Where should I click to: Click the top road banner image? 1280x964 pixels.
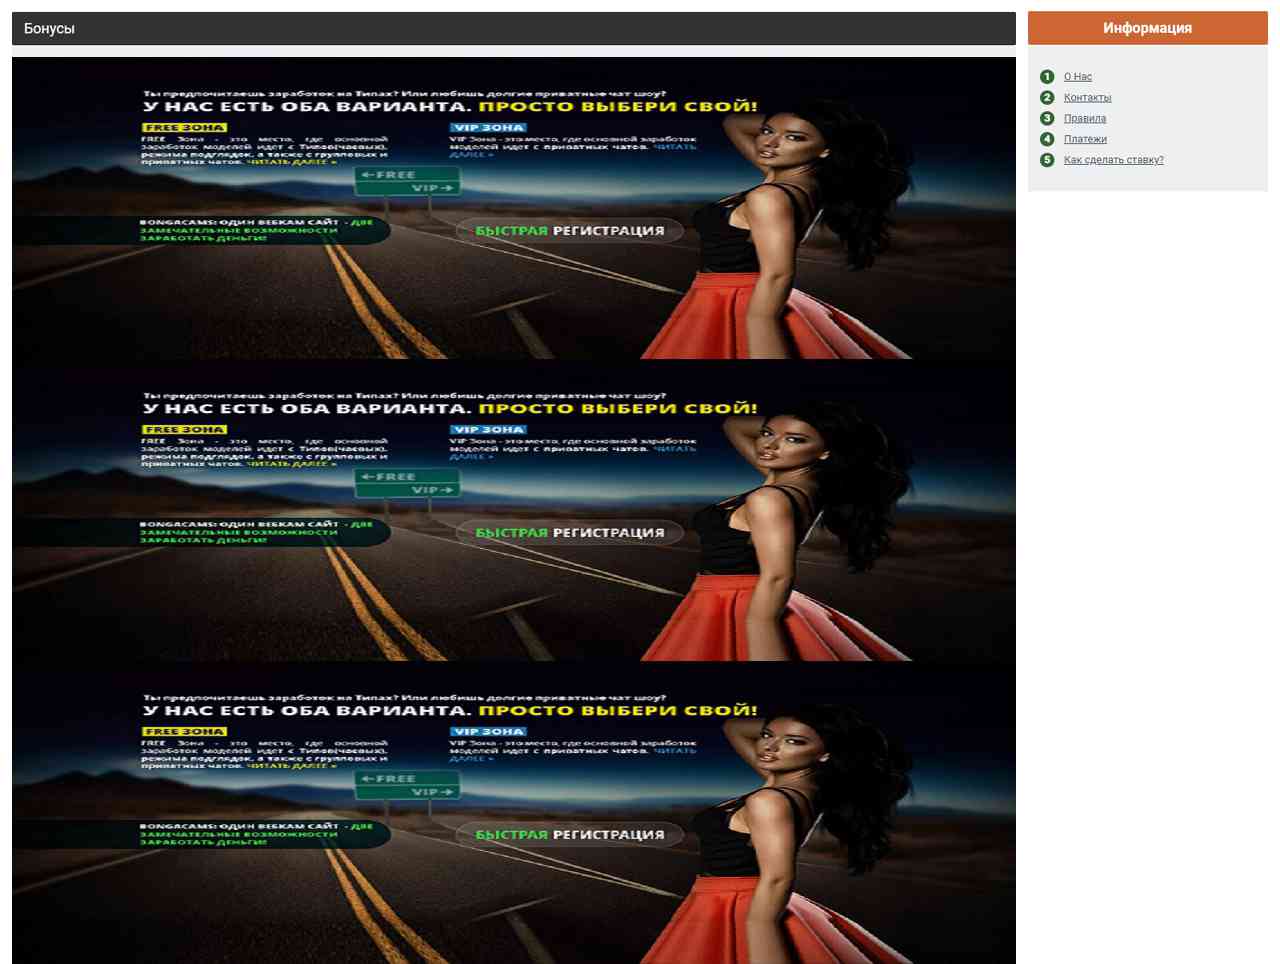pos(514,208)
